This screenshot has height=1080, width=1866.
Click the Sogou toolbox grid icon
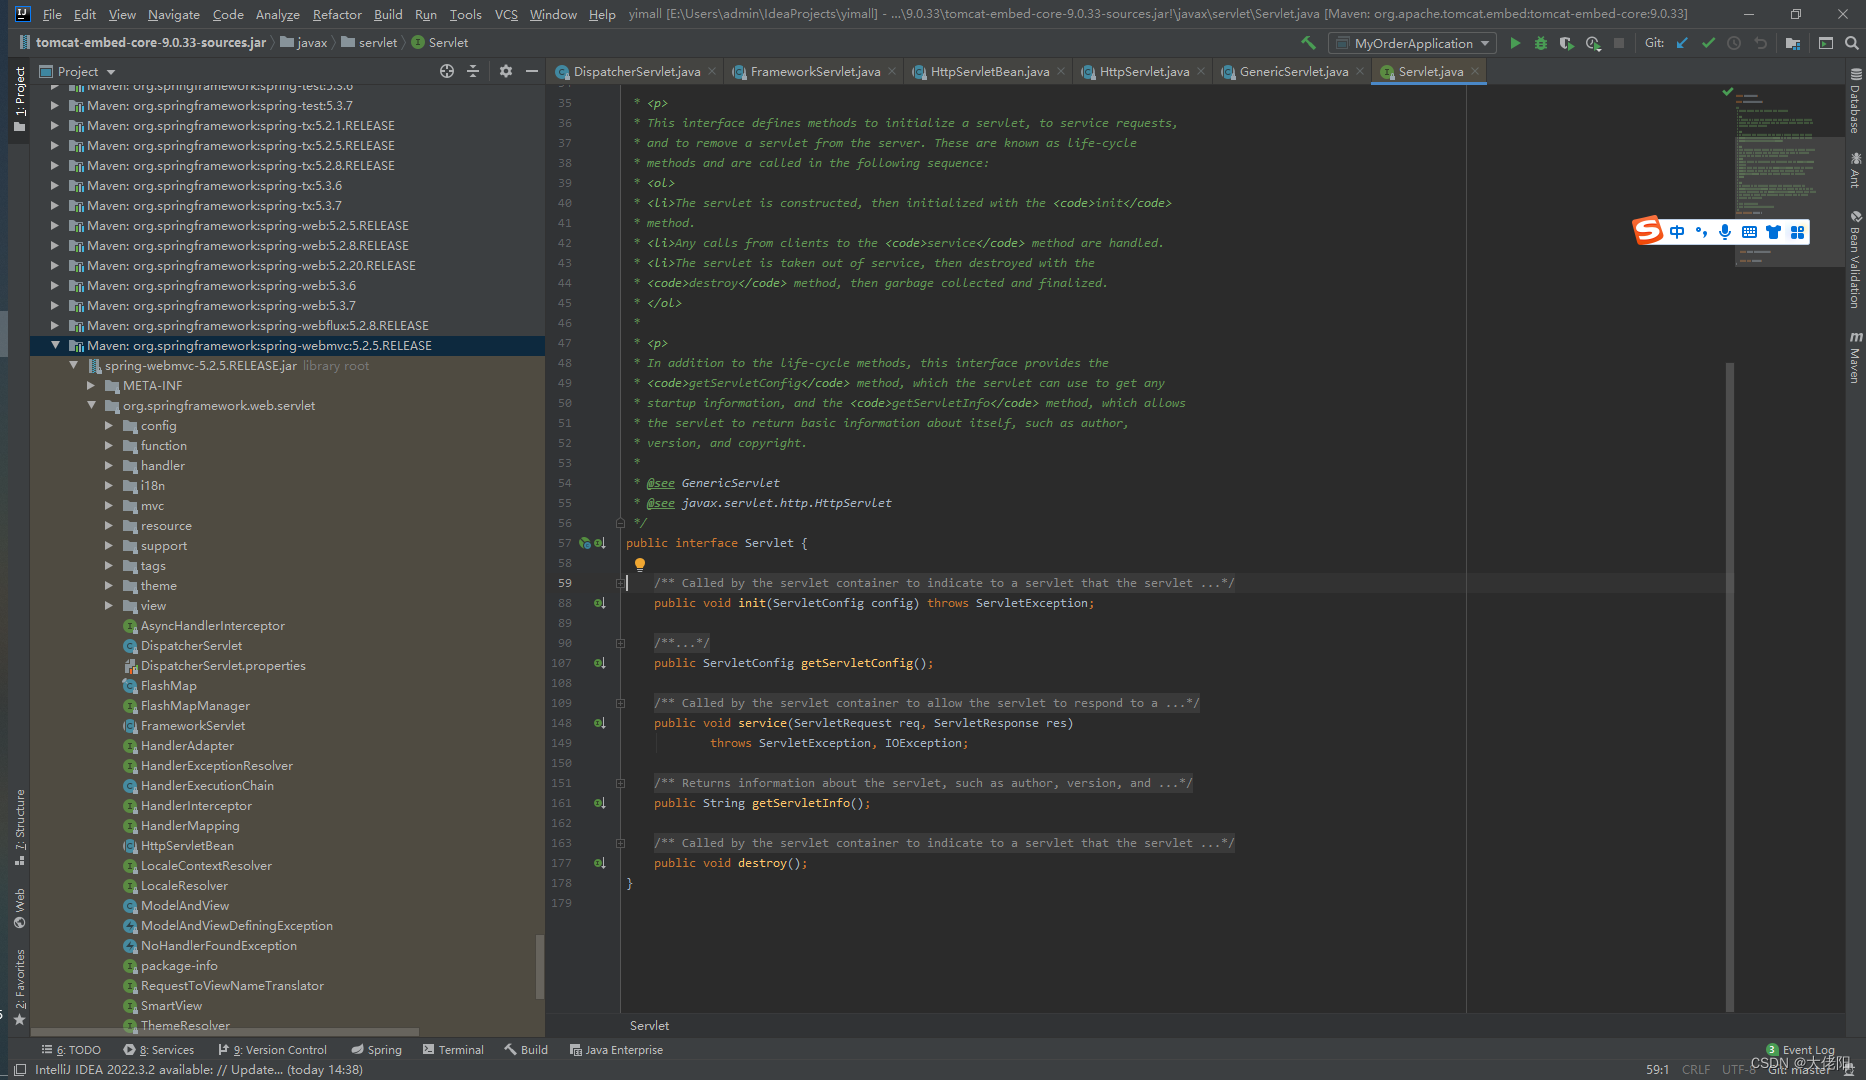point(1797,232)
